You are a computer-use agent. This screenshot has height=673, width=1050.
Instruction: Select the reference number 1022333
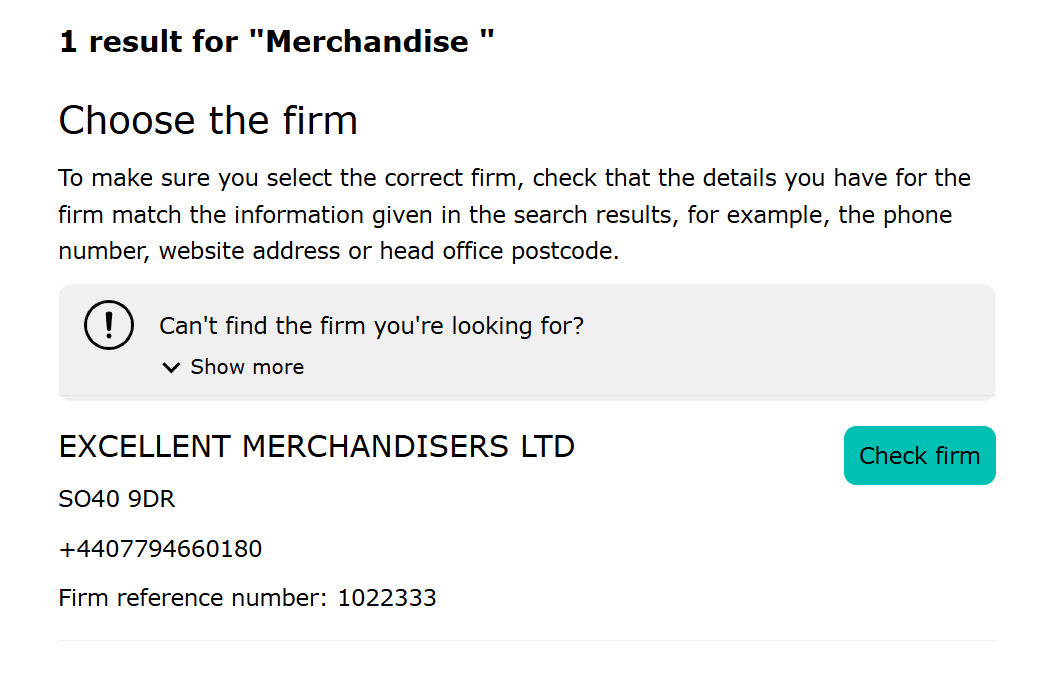point(387,597)
